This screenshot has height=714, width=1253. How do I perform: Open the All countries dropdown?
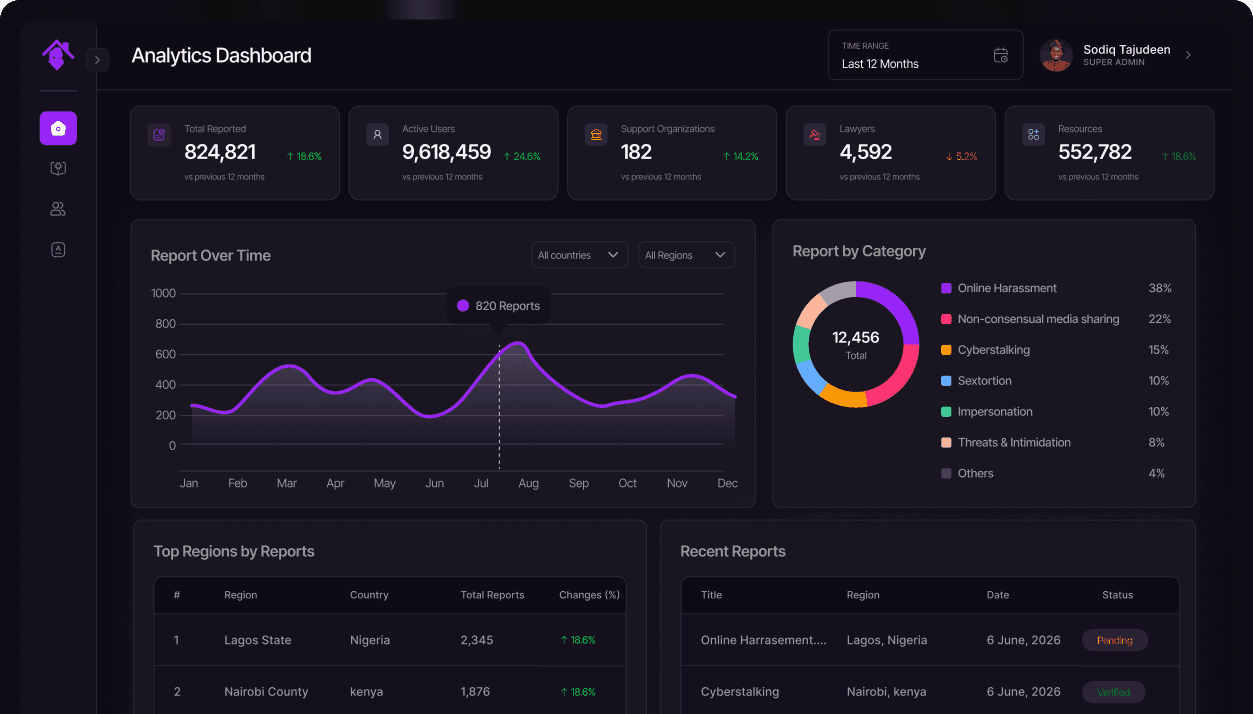pyautogui.click(x=579, y=255)
